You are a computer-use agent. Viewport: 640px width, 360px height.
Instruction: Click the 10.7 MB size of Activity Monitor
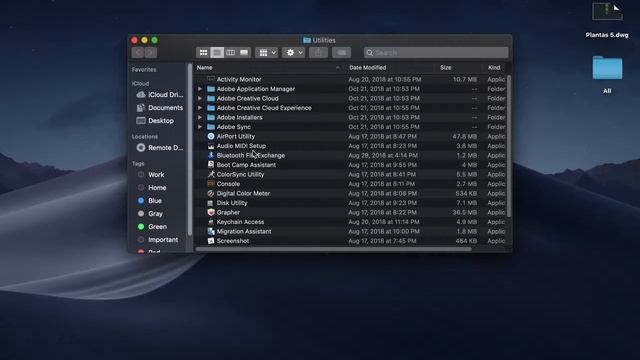464,79
